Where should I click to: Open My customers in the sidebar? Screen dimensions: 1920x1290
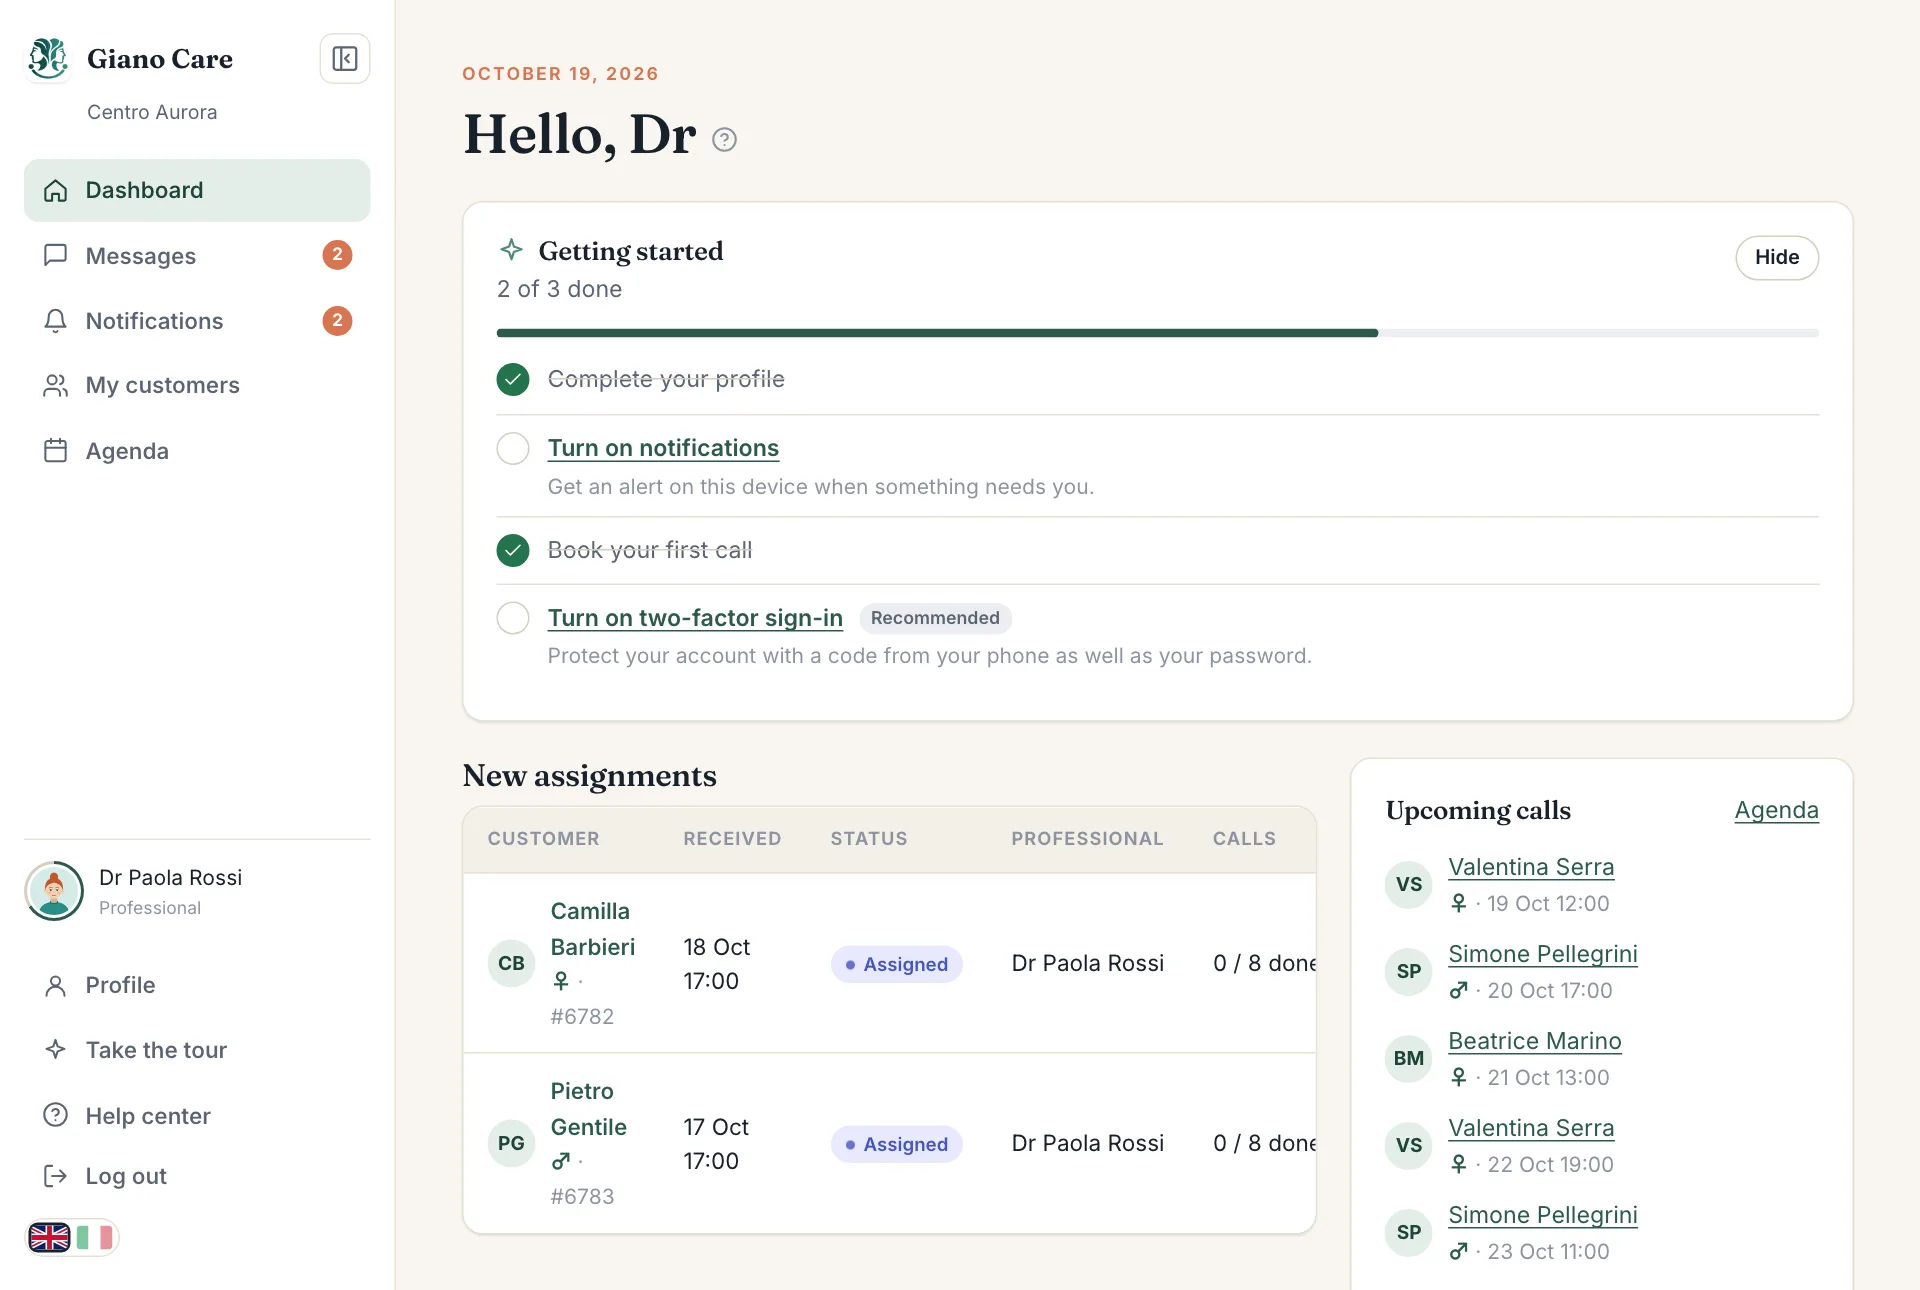197,385
